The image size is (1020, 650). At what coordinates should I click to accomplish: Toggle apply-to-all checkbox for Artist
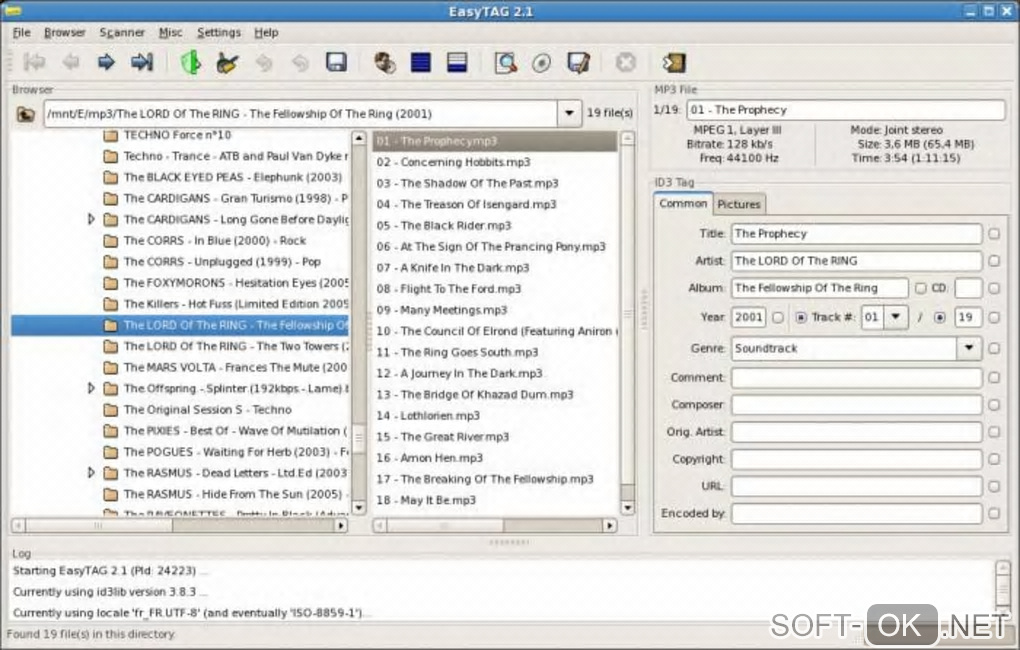coord(994,261)
